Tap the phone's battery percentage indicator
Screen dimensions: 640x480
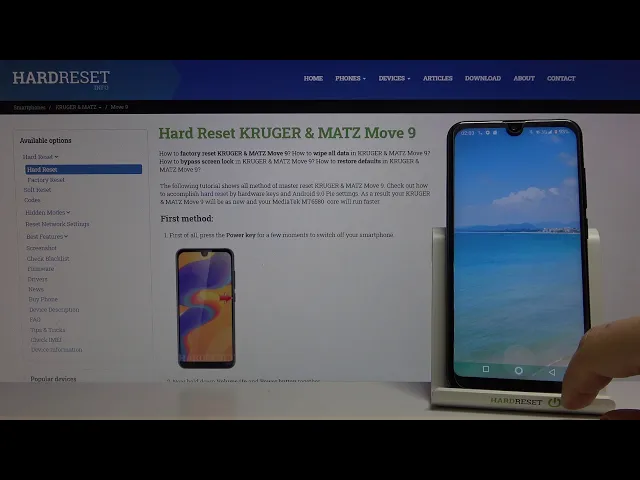564,132
